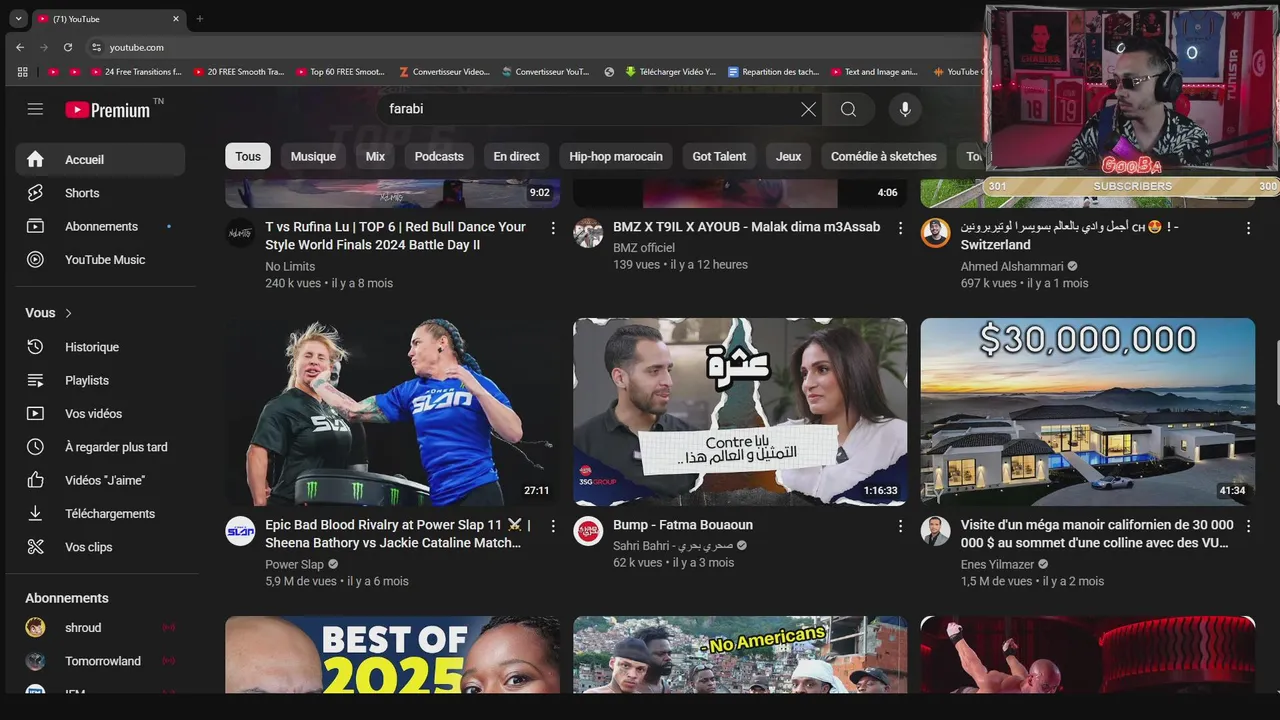Open YouTube Music in sidebar
The width and height of the screenshot is (1280, 720).
tap(100, 259)
